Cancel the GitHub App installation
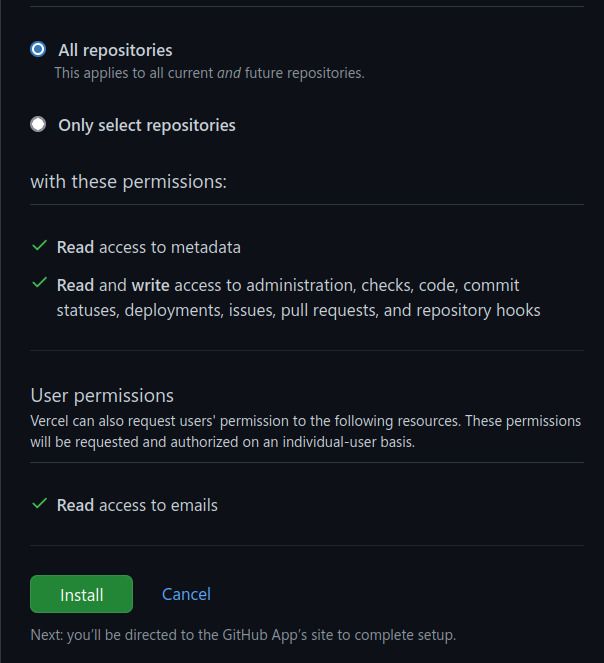 (186, 594)
